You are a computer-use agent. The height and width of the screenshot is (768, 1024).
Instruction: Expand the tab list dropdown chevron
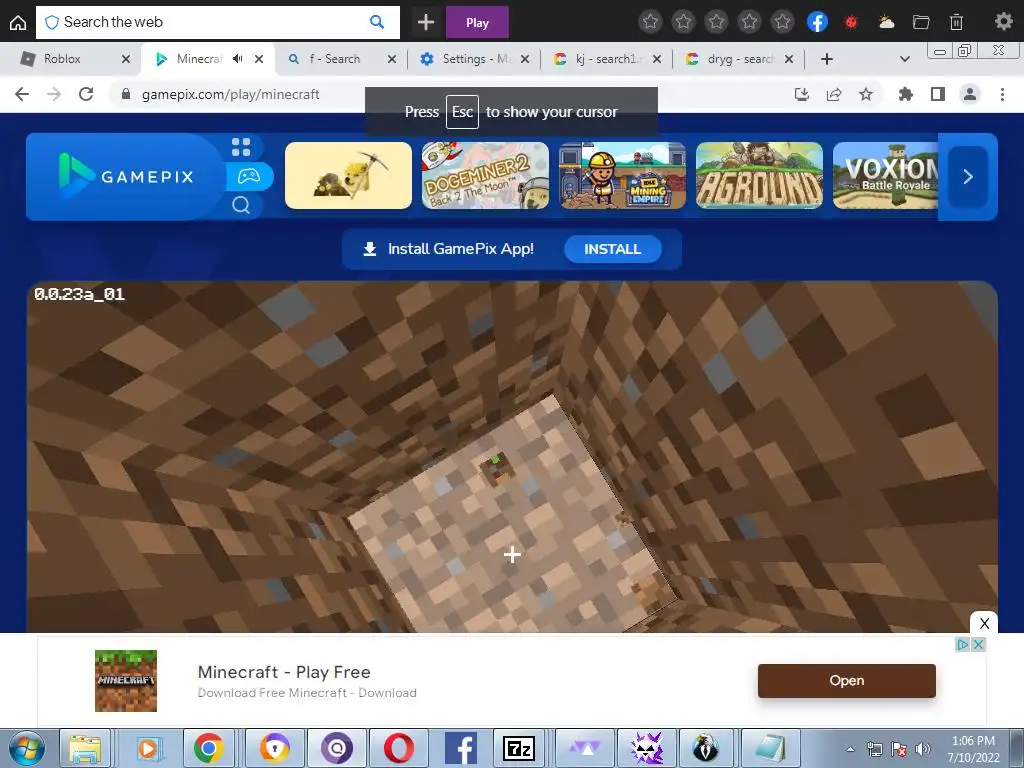[904, 59]
